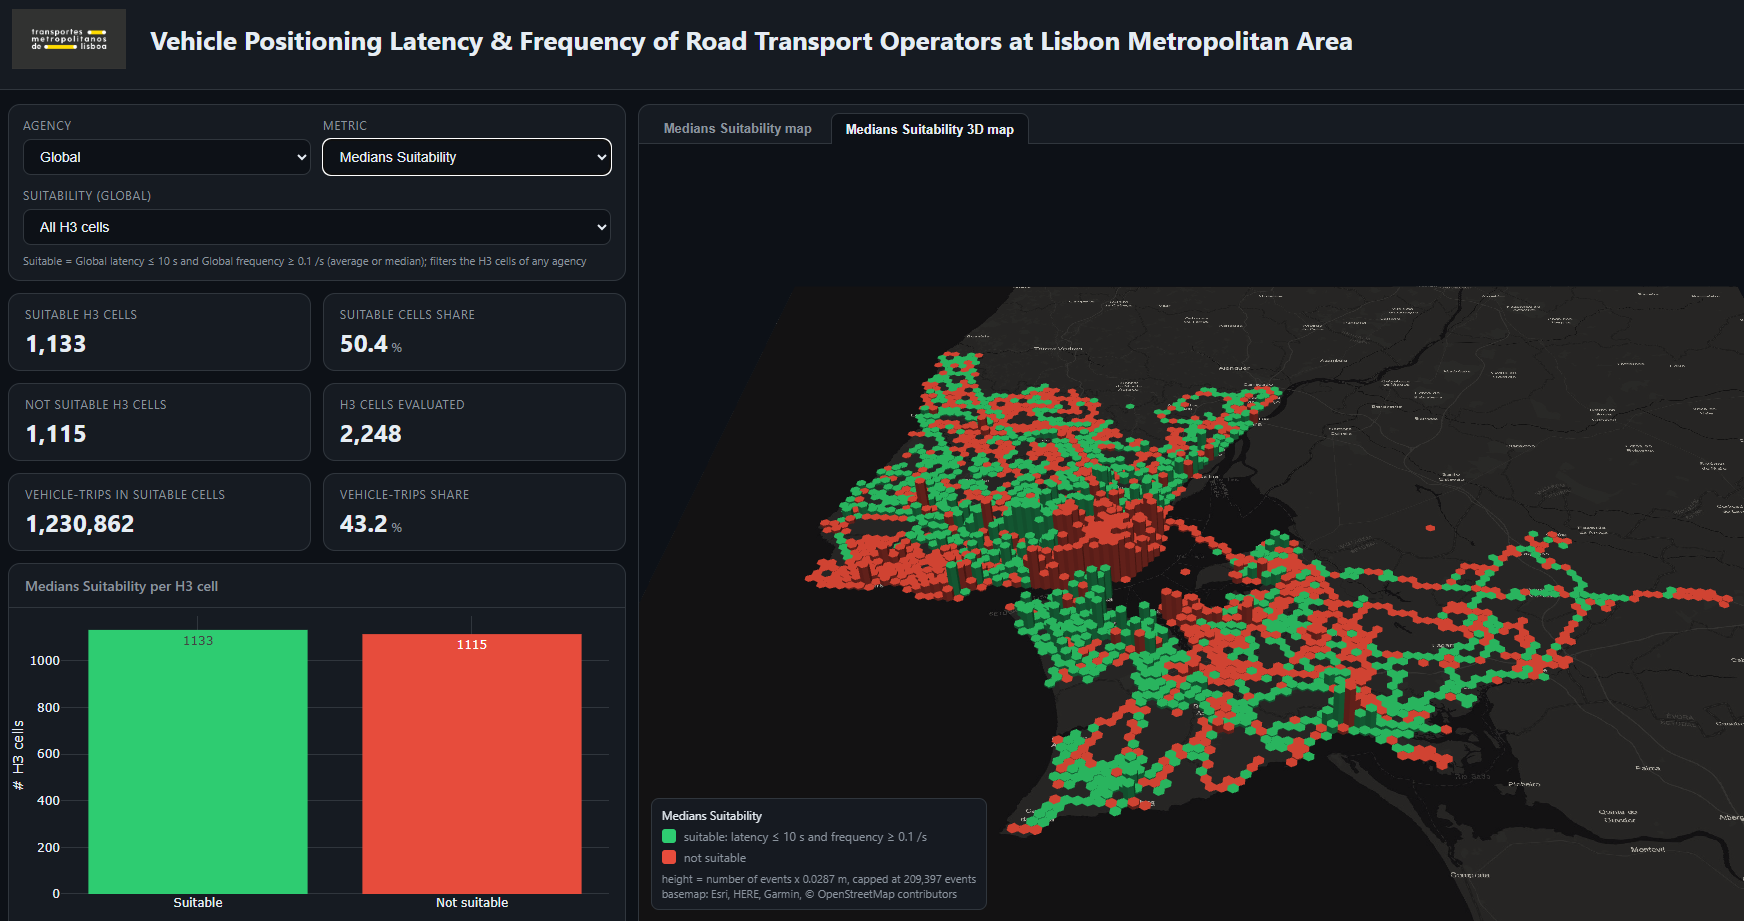Click the 'Suitable' x-axis label
The width and height of the screenshot is (1744, 921).
click(198, 903)
